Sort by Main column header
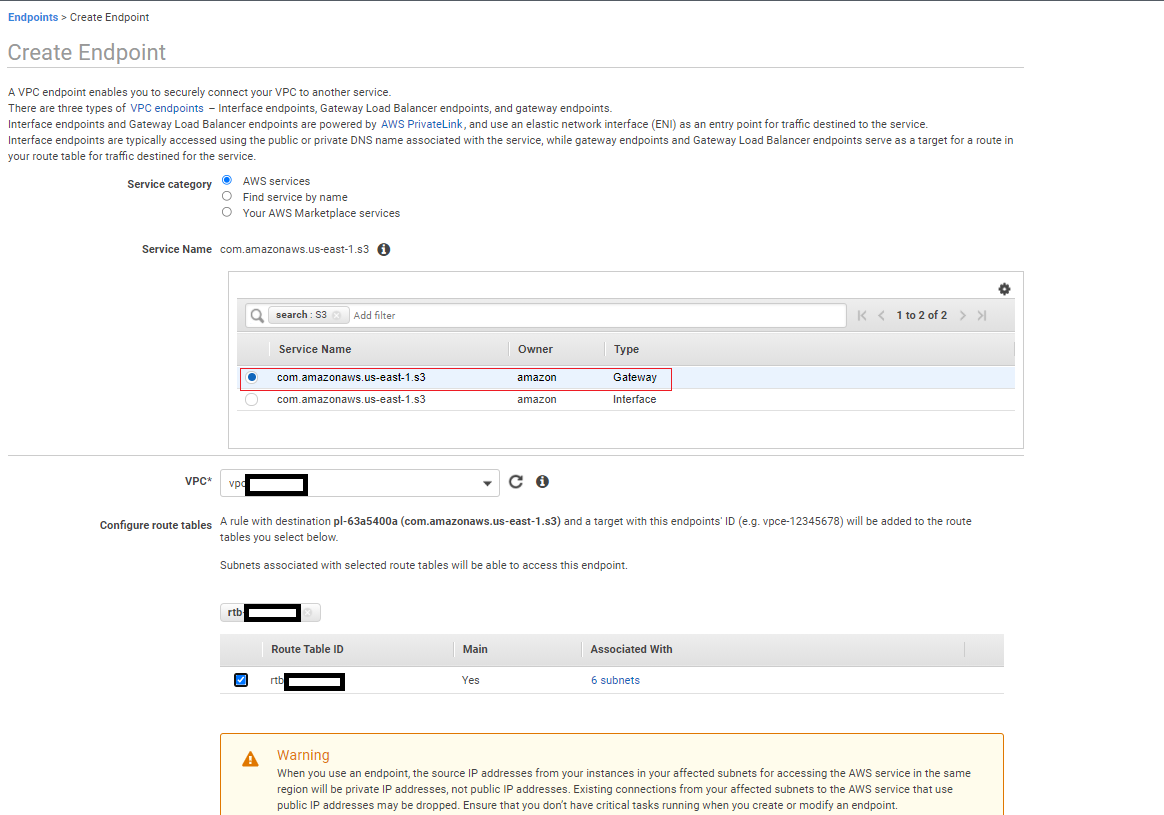This screenshot has width=1164, height=815. pyautogui.click(x=475, y=649)
